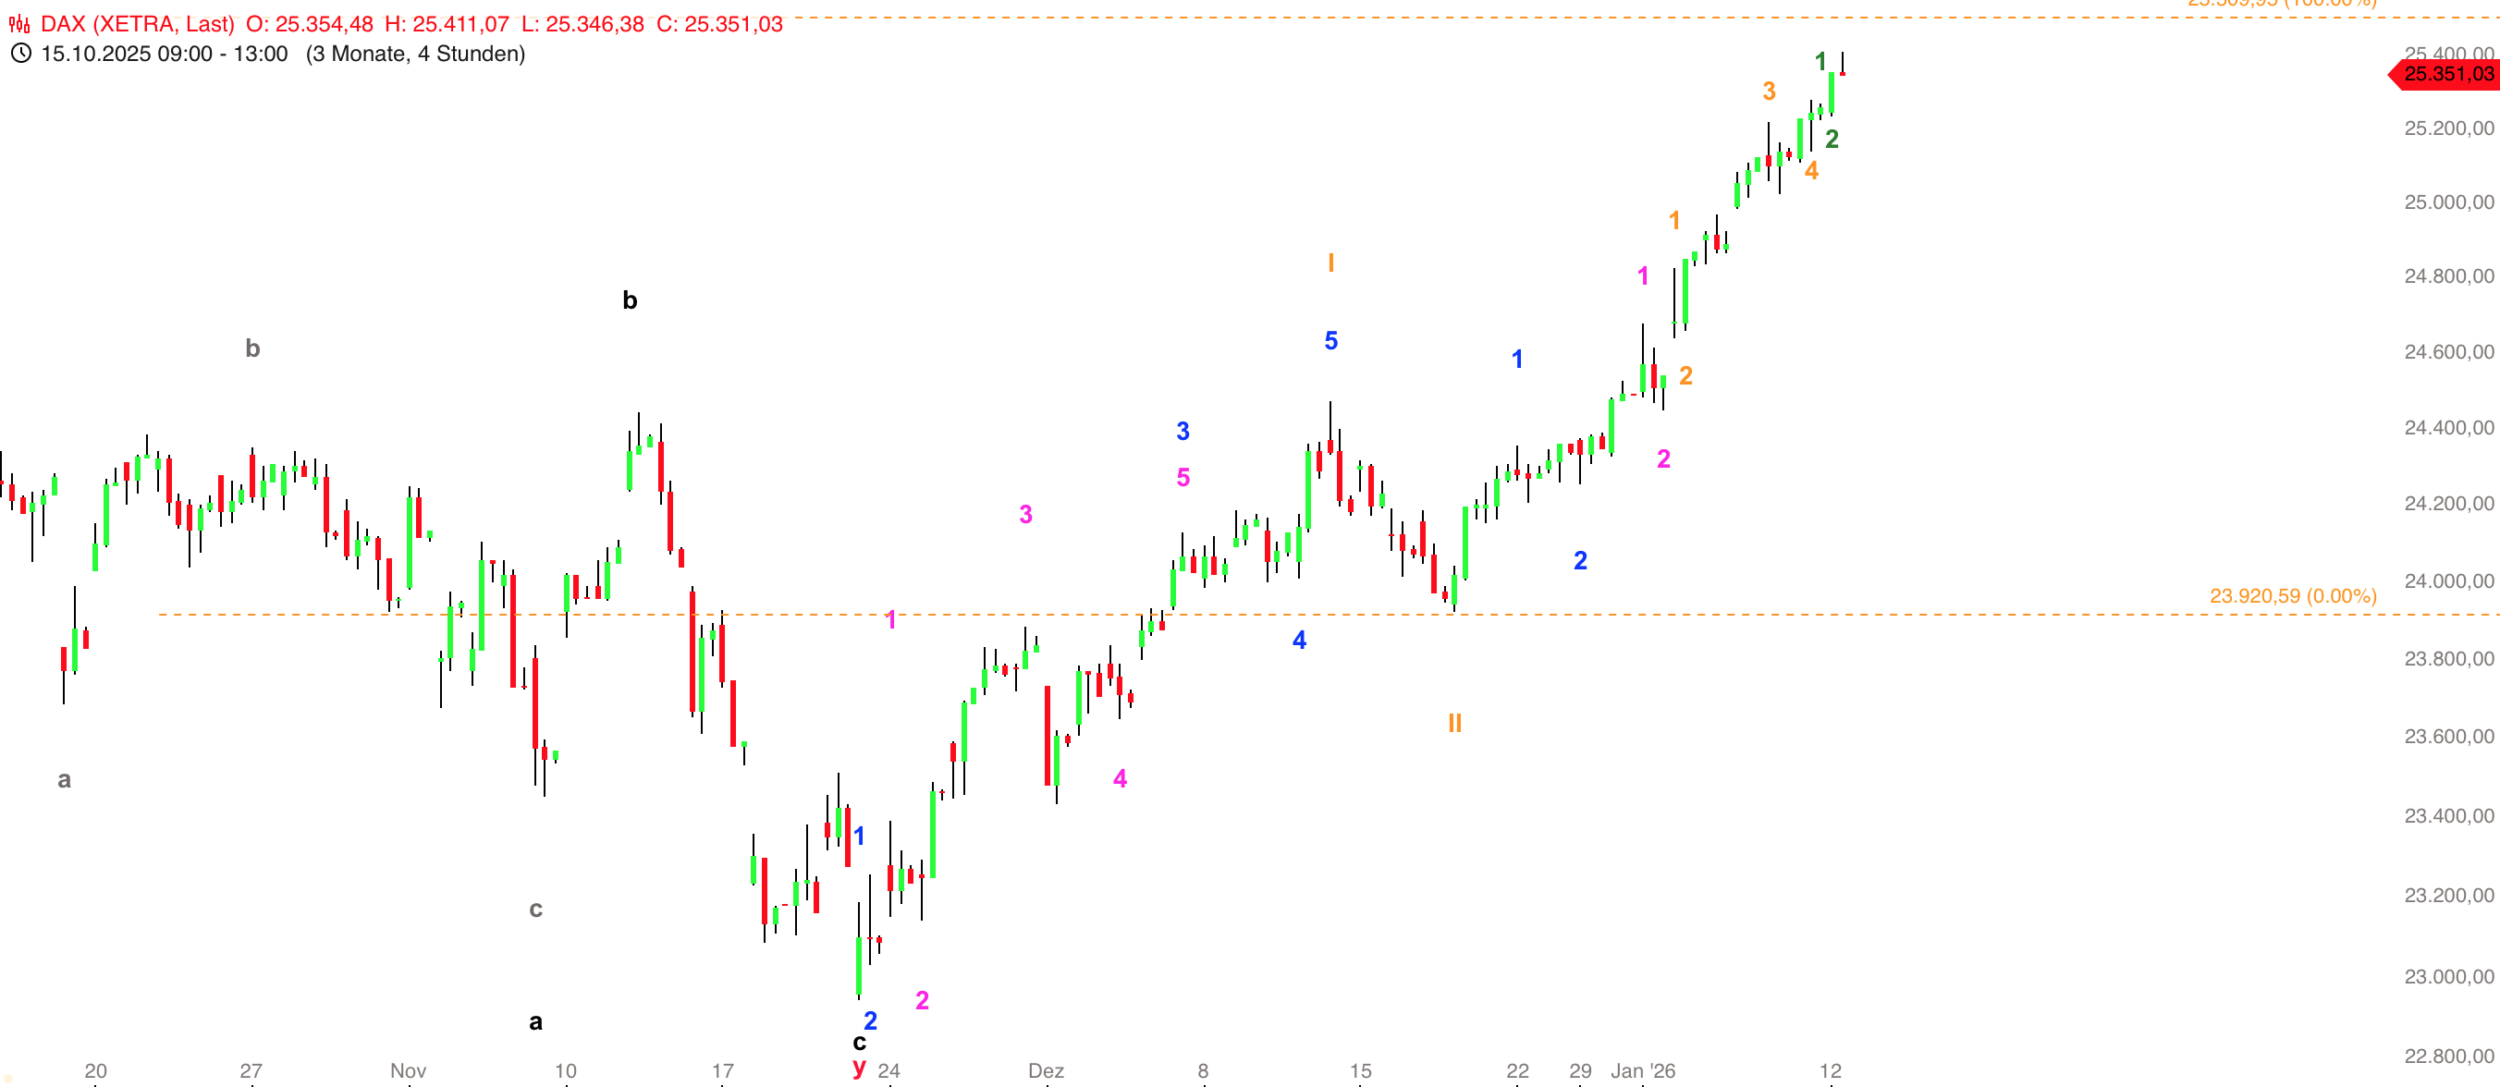Click the red y wave label
This screenshot has height=1087, width=2500.
coord(859,1067)
